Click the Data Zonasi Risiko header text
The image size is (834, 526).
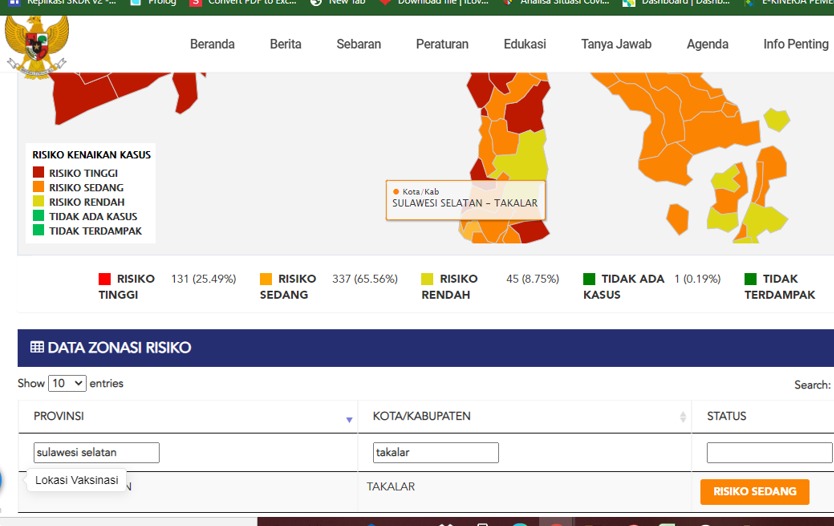[119, 347]
